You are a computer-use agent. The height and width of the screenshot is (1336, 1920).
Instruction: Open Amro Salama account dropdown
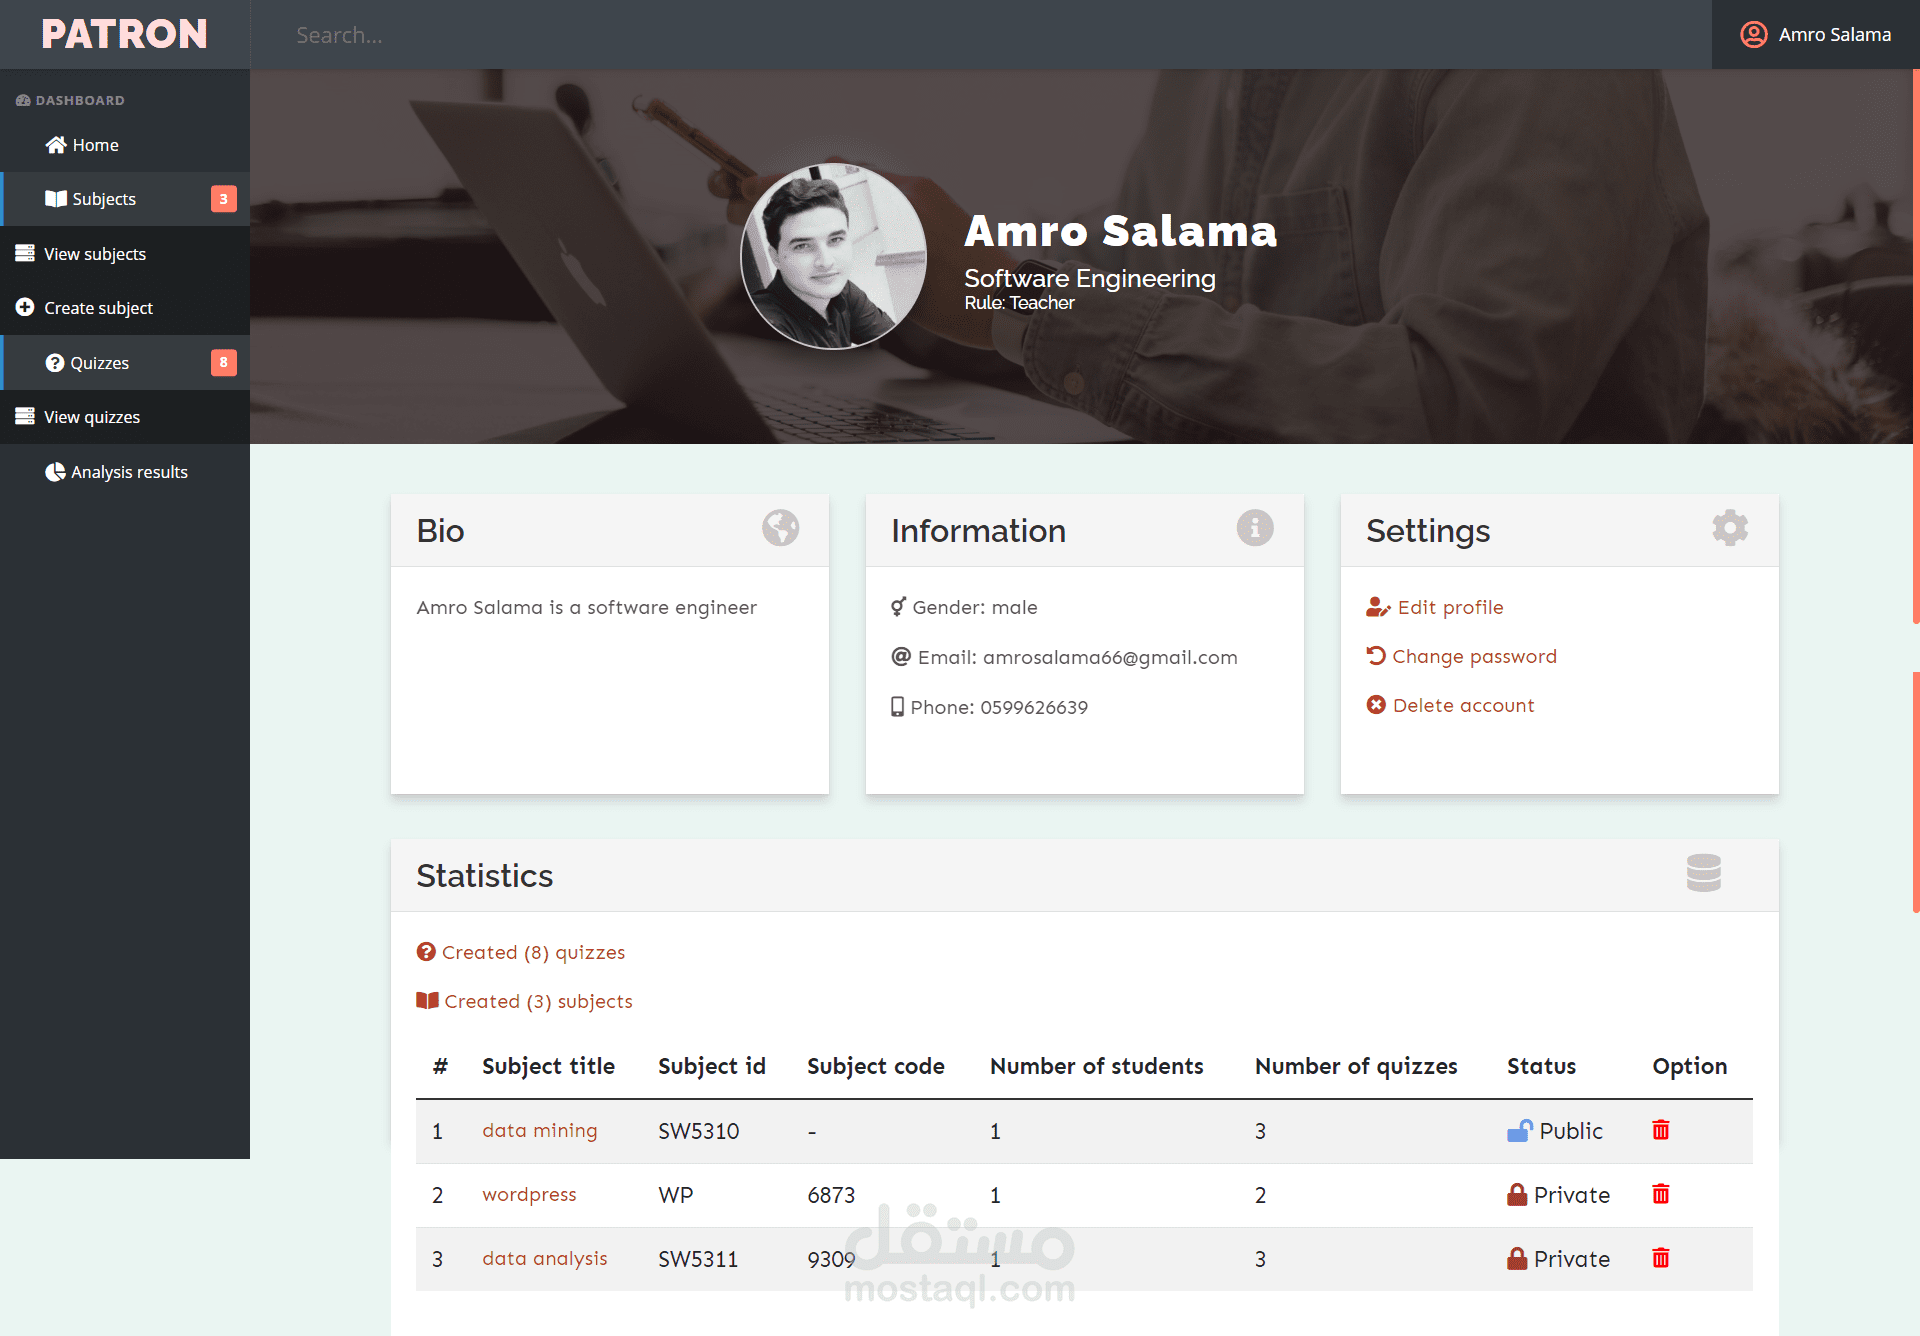pos(1834,35)
